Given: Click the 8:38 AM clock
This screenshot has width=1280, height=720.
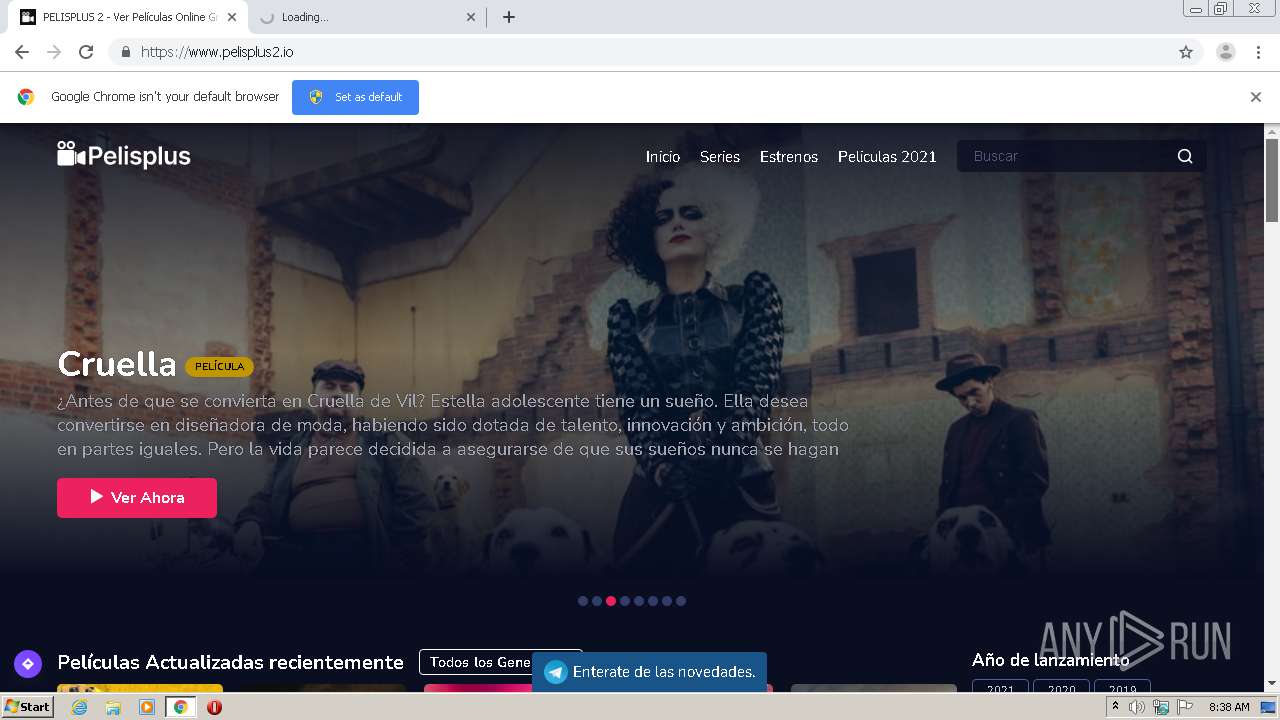Looking at the screenshot, I should pyautogui.click(x=1229, y=707).
